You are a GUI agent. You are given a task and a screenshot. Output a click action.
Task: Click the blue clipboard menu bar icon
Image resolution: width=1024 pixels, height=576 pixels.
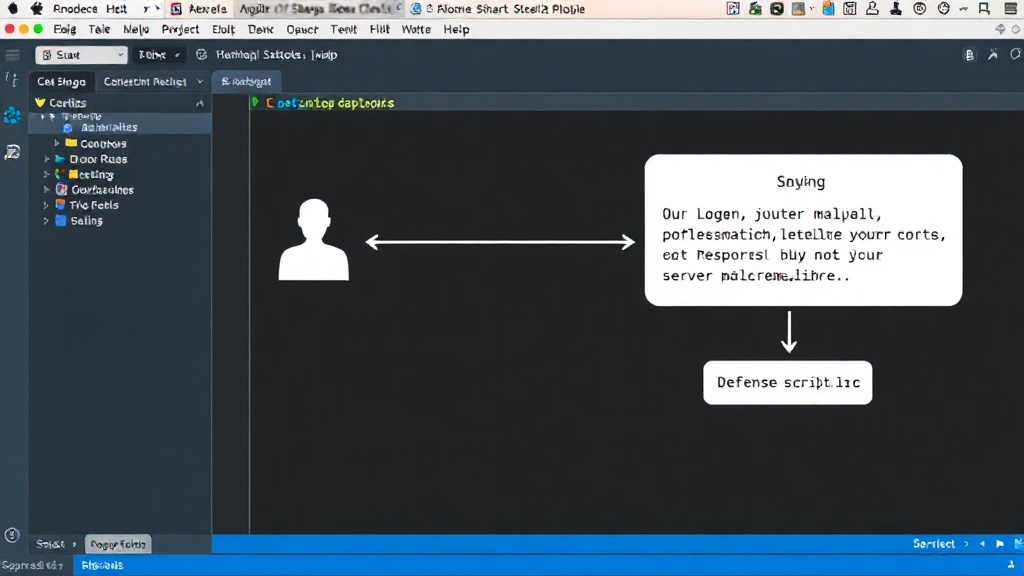tap(828, 9)
